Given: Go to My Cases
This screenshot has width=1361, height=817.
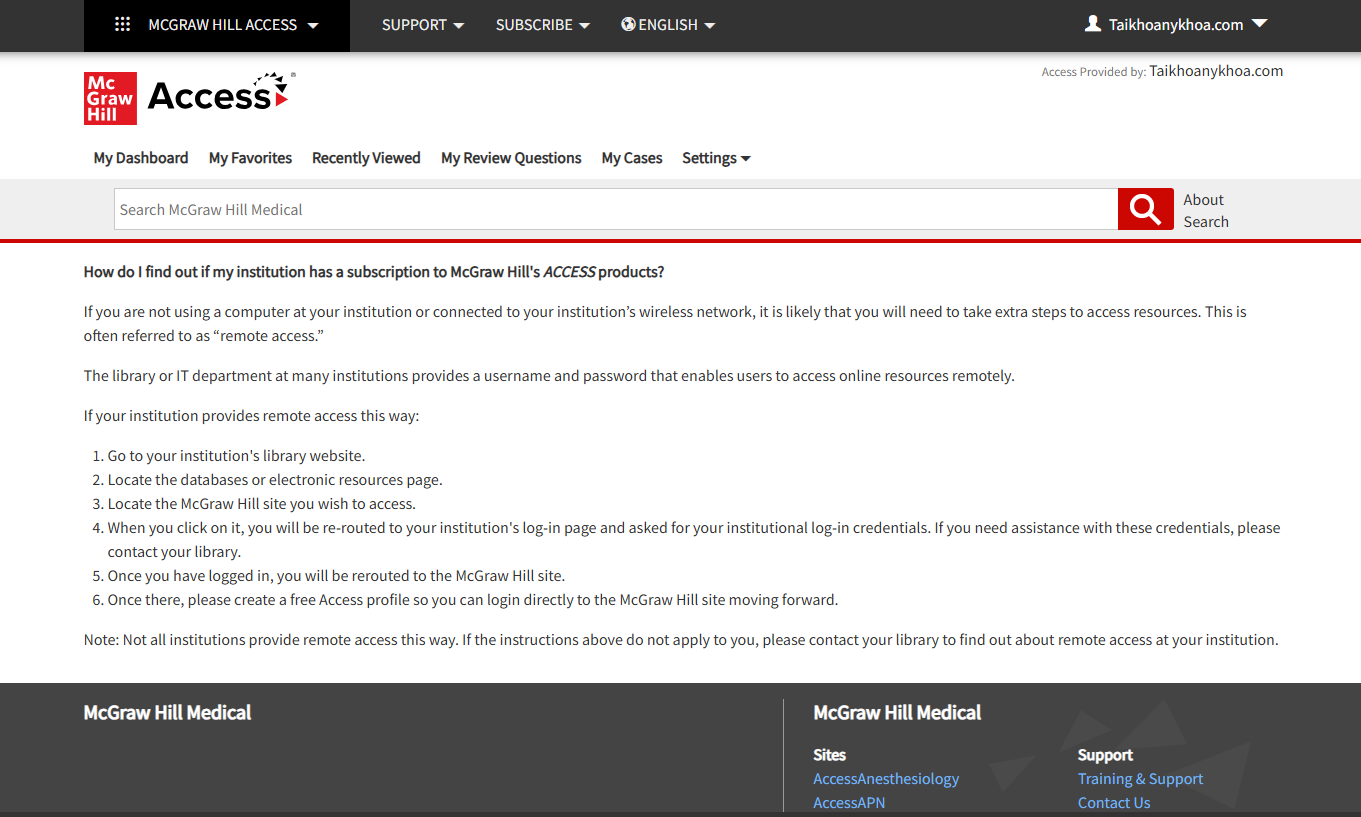Looking at the screenshot, I should pyautogui.click(x=632, y=158).
